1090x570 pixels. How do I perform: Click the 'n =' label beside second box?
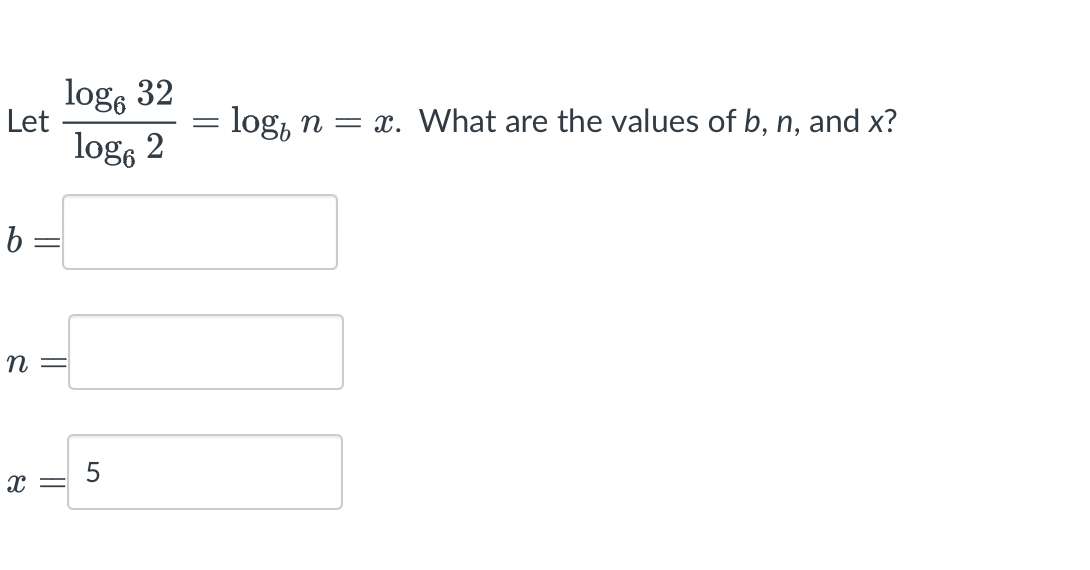[36, 362]
